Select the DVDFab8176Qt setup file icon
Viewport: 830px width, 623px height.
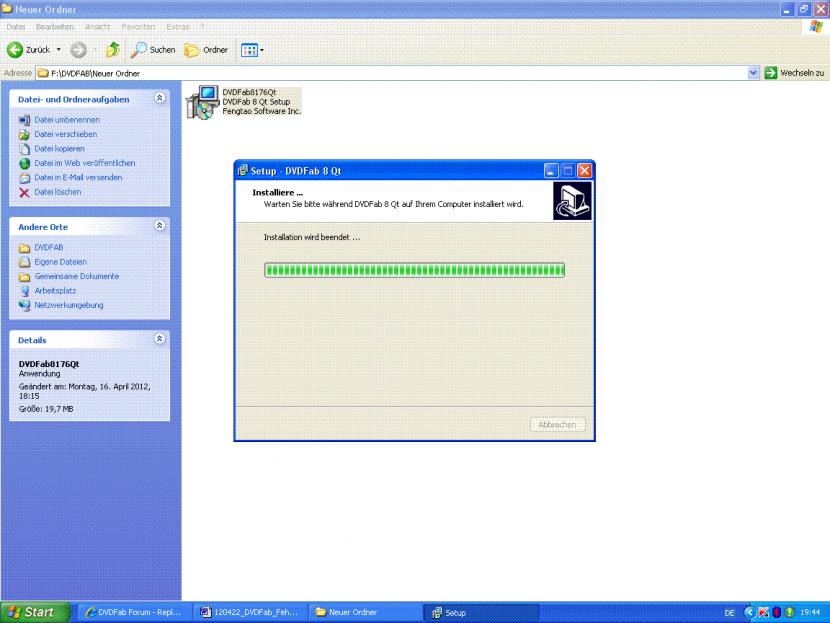[x=204, y=102]
